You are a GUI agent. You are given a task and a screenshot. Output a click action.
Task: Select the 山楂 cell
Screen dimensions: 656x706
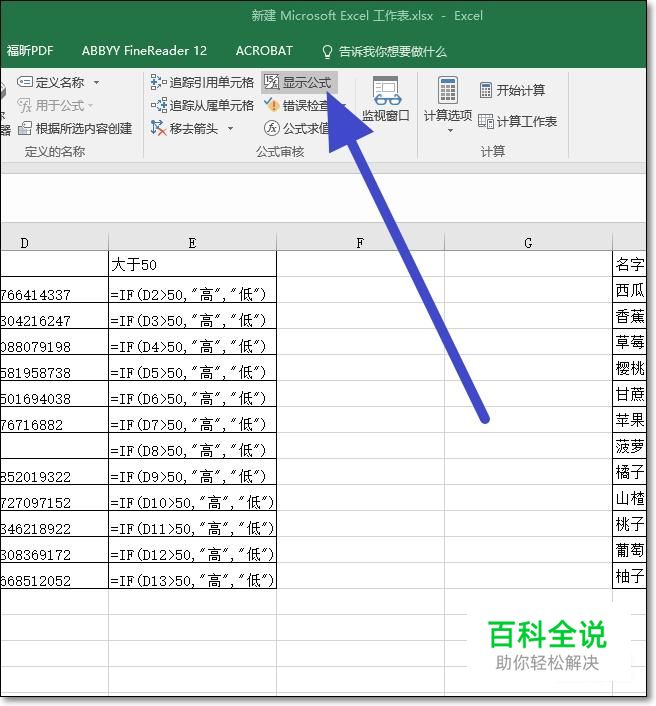[x=629, y=498]
